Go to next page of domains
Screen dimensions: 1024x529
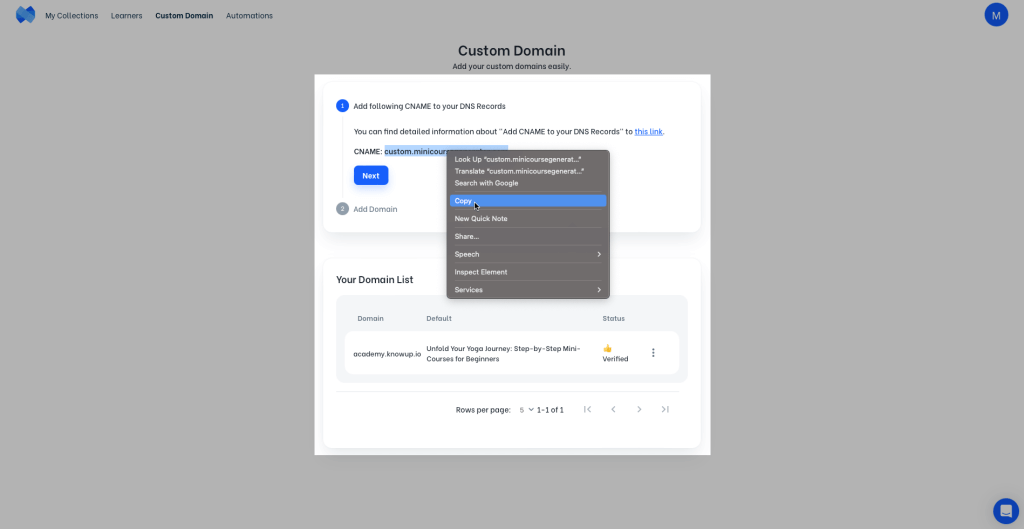point(639,409)
